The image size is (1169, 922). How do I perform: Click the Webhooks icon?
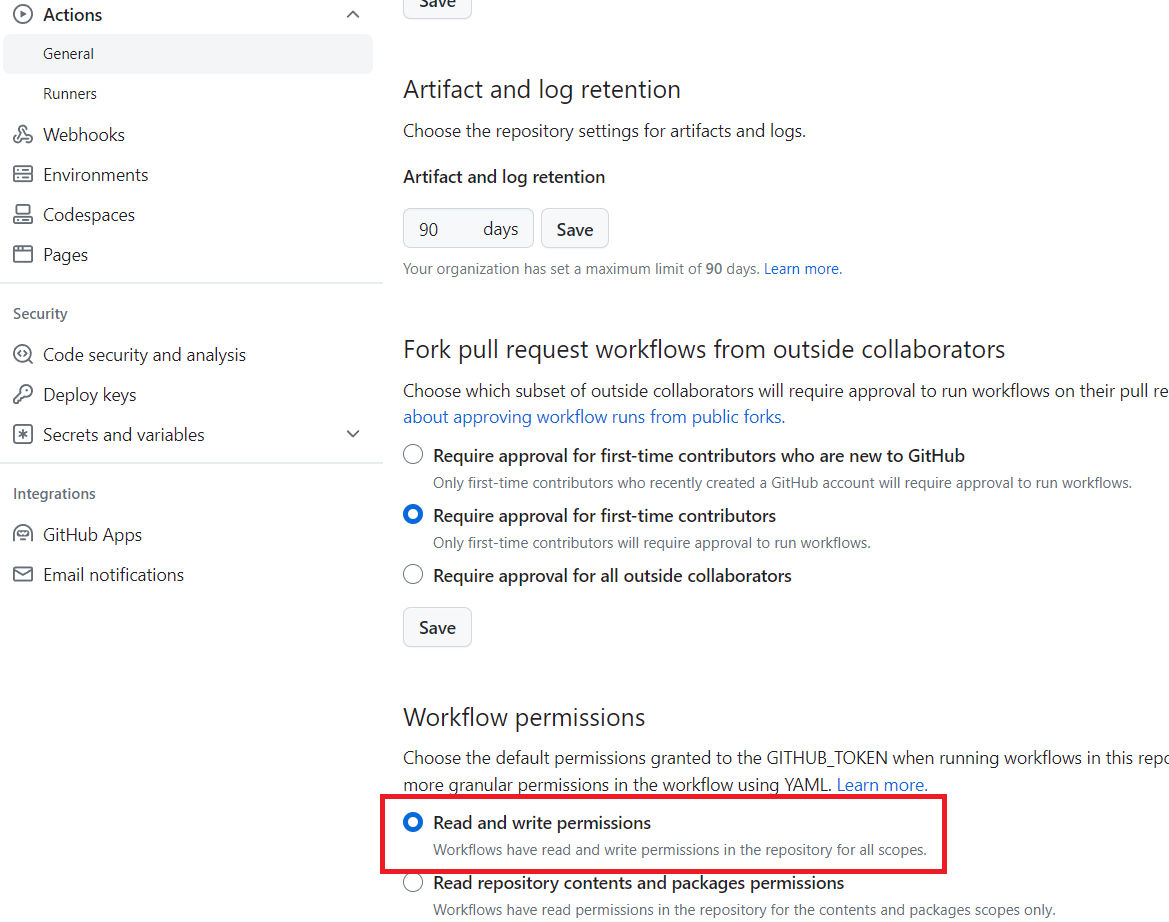(x=22, y=135)
